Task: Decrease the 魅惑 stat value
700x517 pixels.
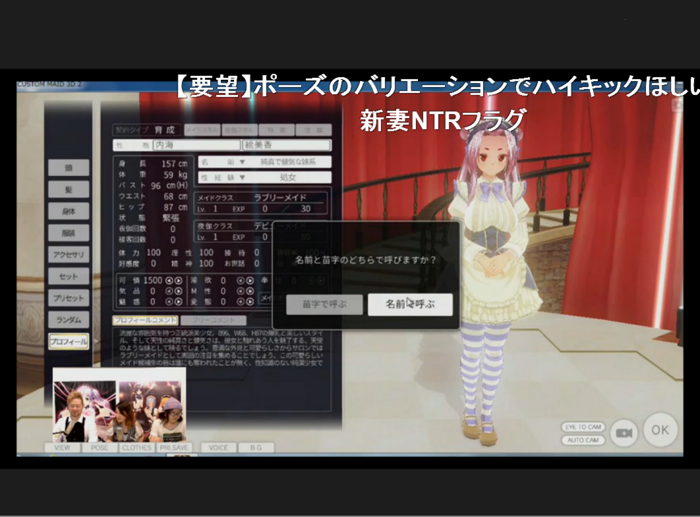Action: (x=169, y=302)
